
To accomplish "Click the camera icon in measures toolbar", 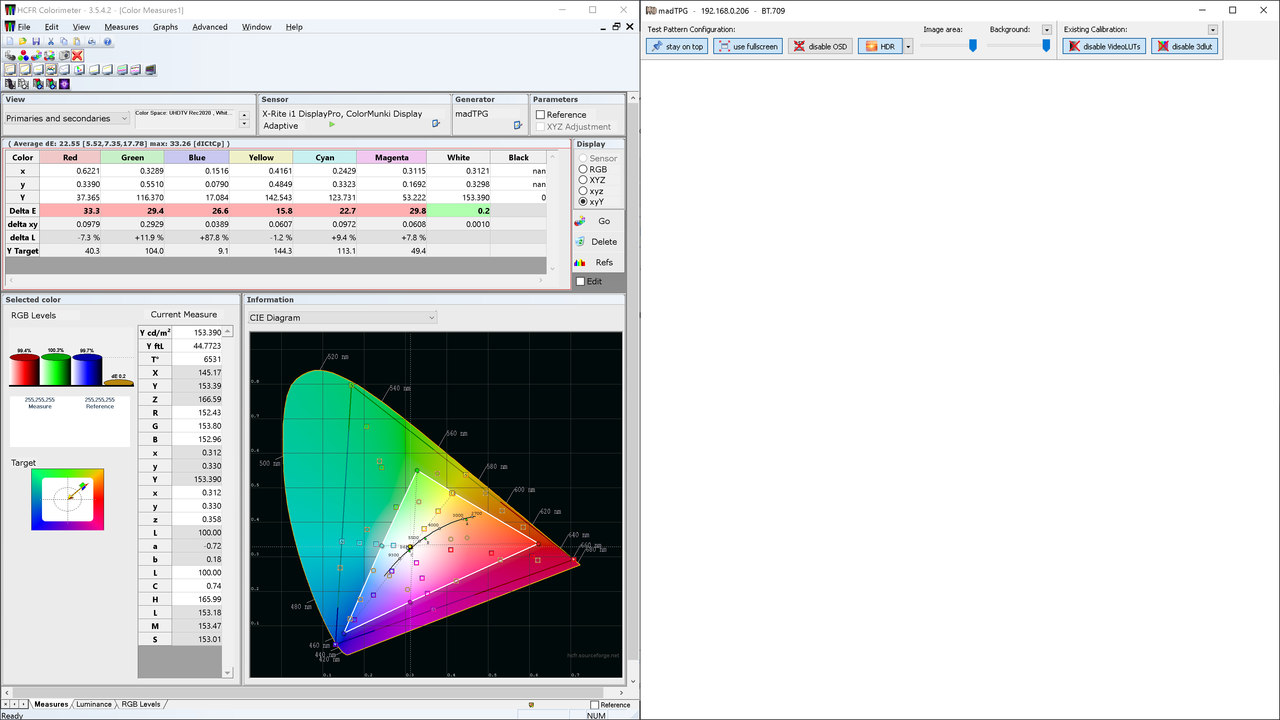I will [64, 55].
